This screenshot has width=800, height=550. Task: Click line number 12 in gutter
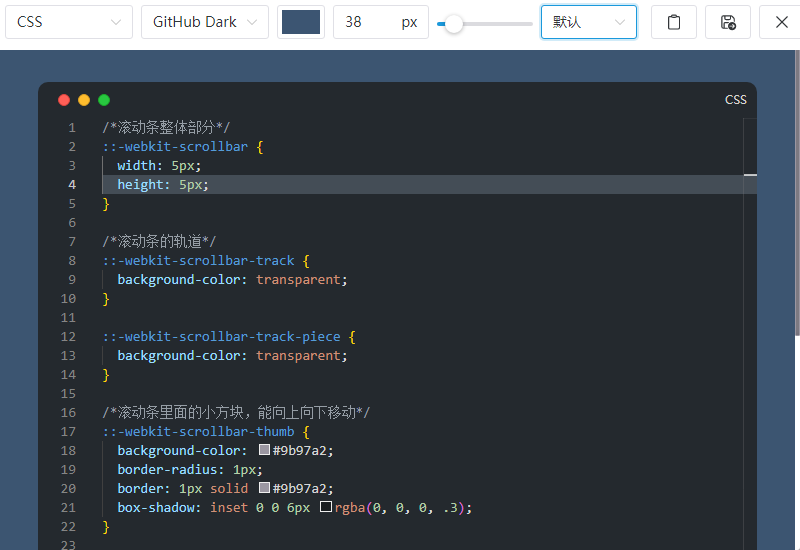coord(68,337)
